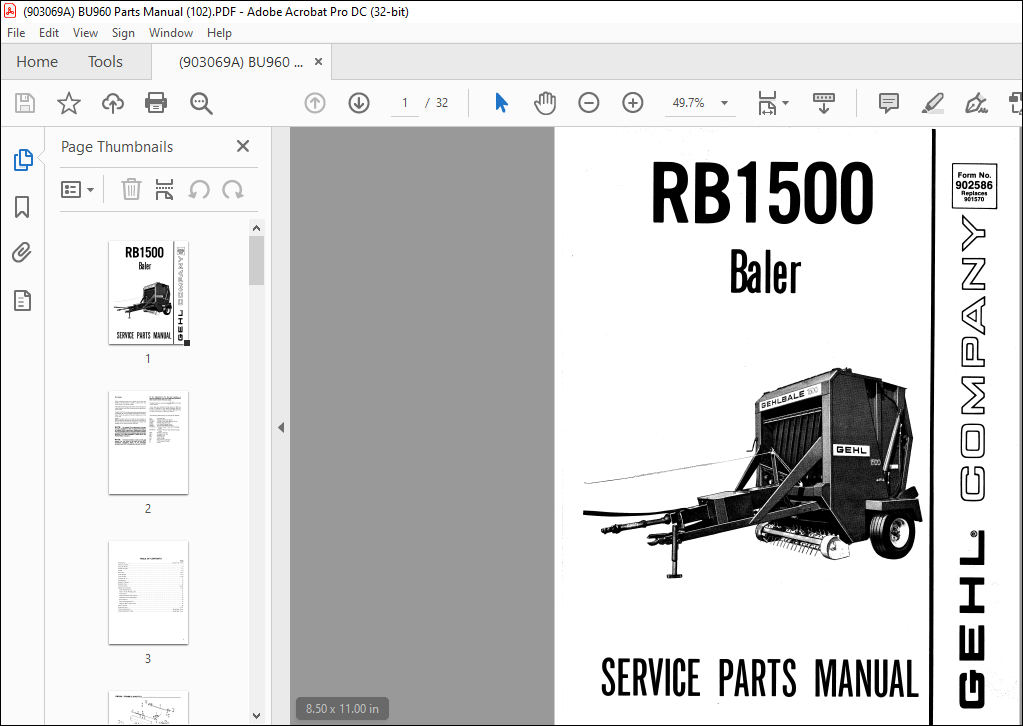The width and height of the screenshot is (1023, 726).
Task: Select page 2 thumbnail
Action: click(x=148, y=442)
